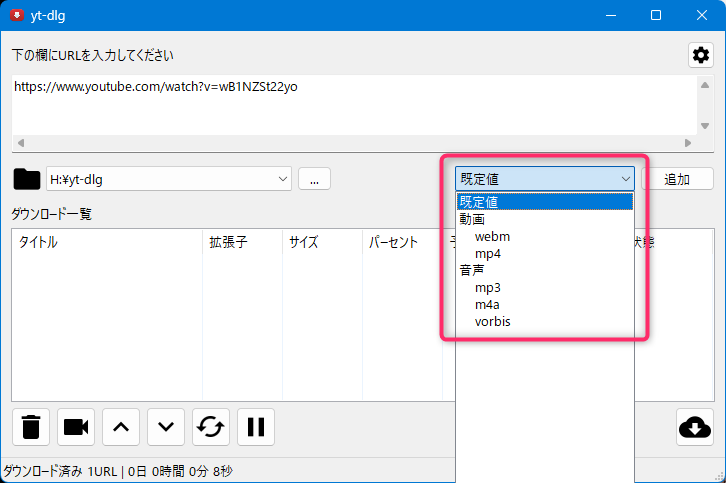This screenshot has height=483, width=726.
Task: Click the trash delete icon
Action: 31,427
